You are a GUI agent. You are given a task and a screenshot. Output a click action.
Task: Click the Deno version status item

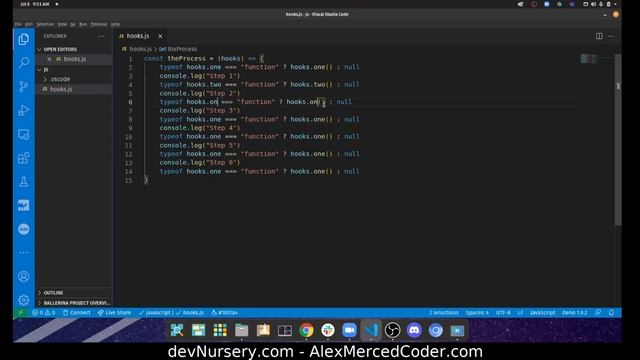click(575, 313)
